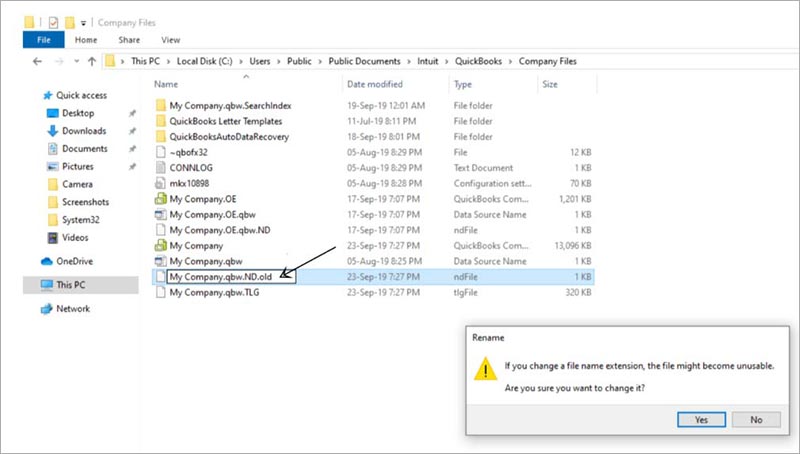Go up one folder level arrow

pos(92,61)
